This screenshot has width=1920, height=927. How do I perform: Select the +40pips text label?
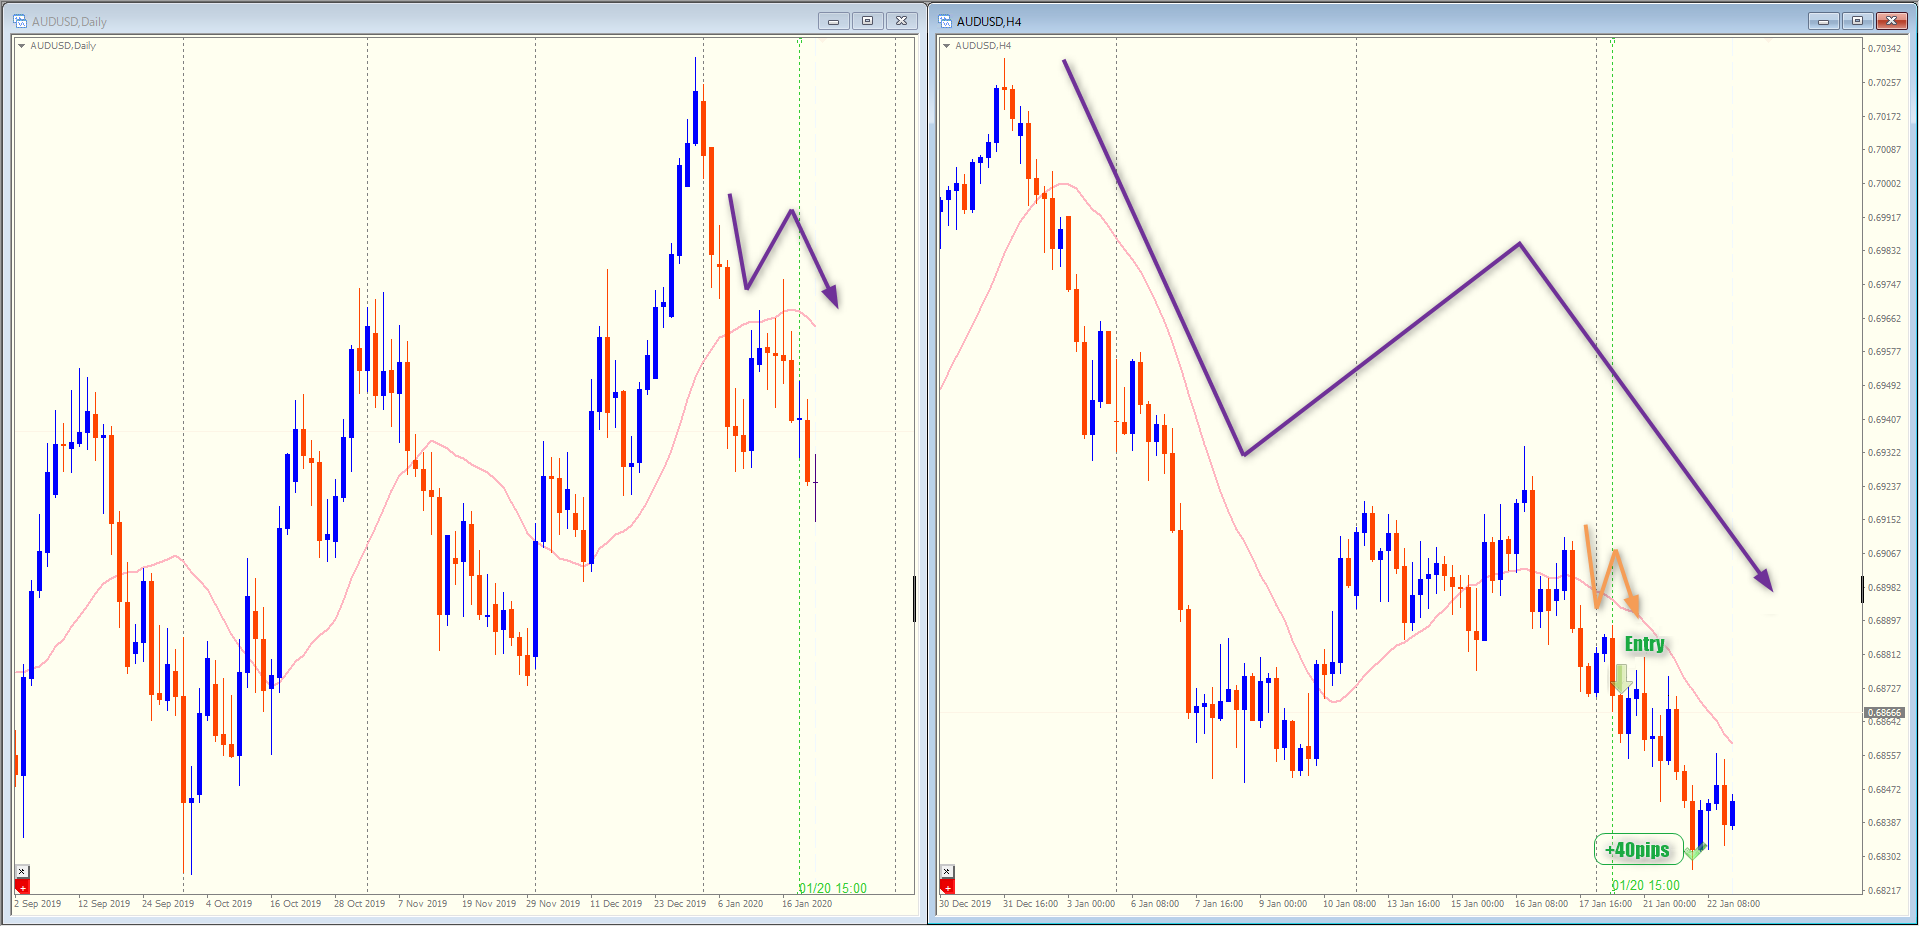[x=1637, y=850]
